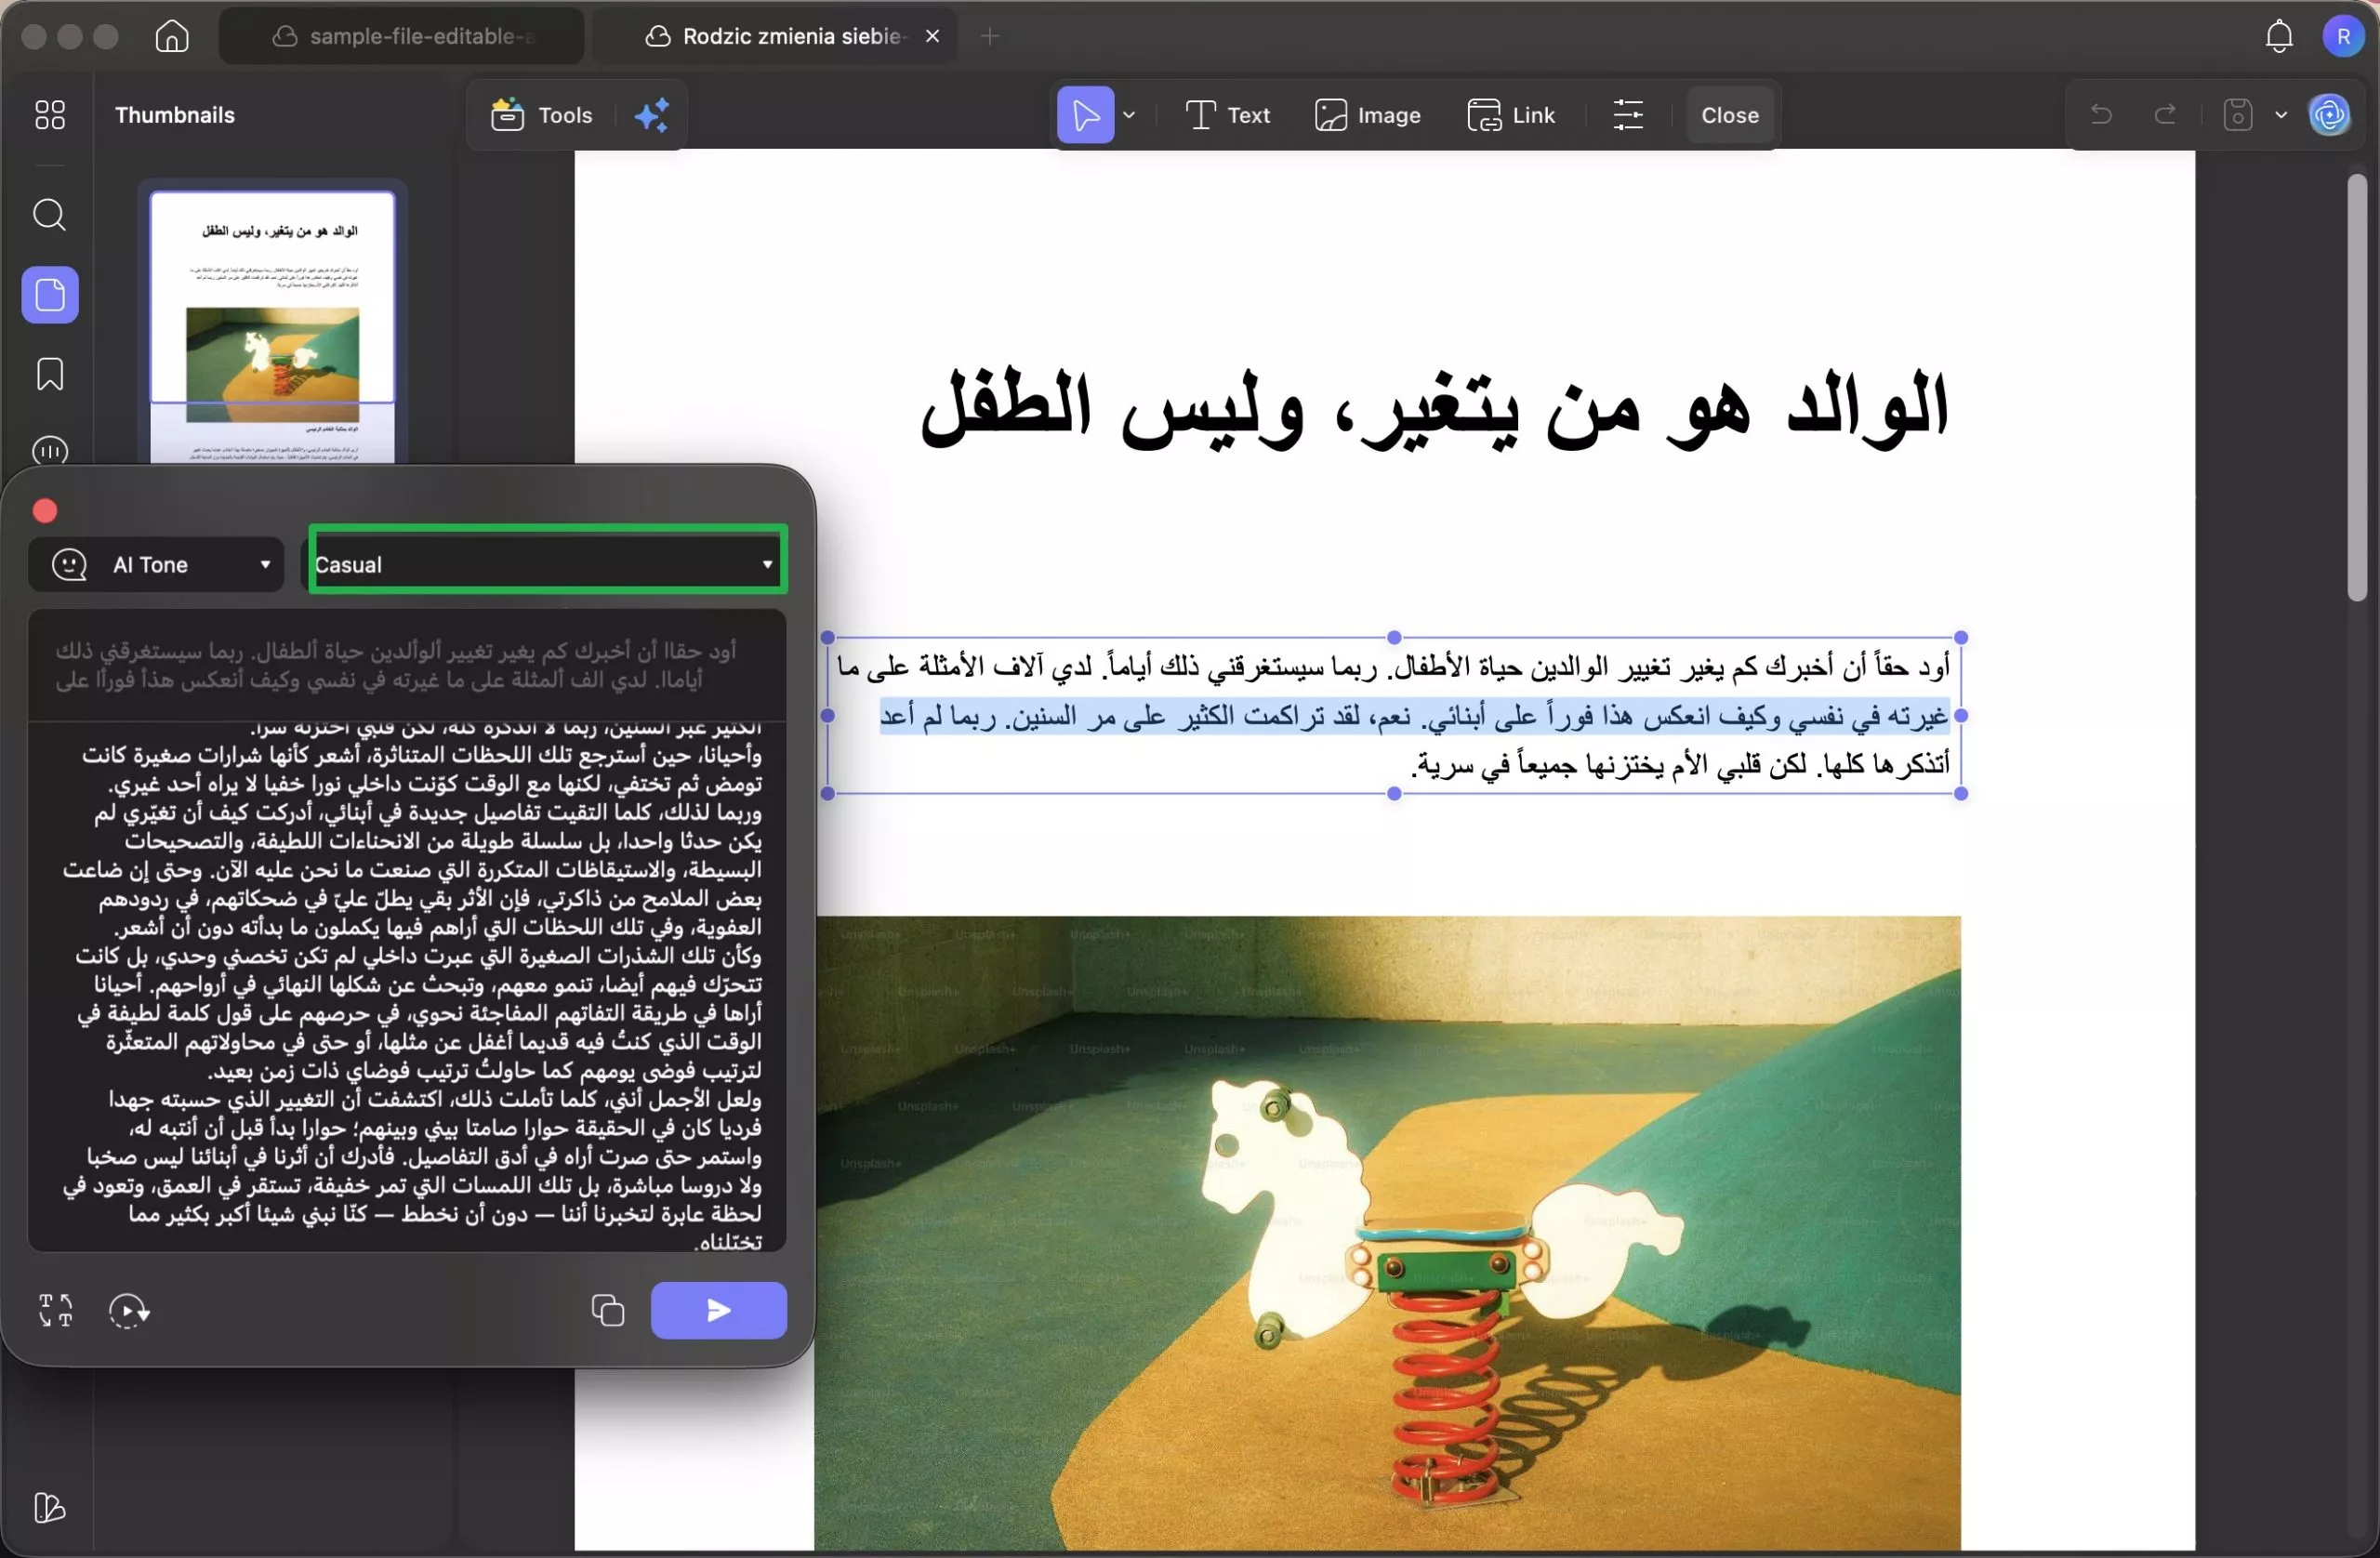Open the search panel in left sidebar

pos(50,215)
